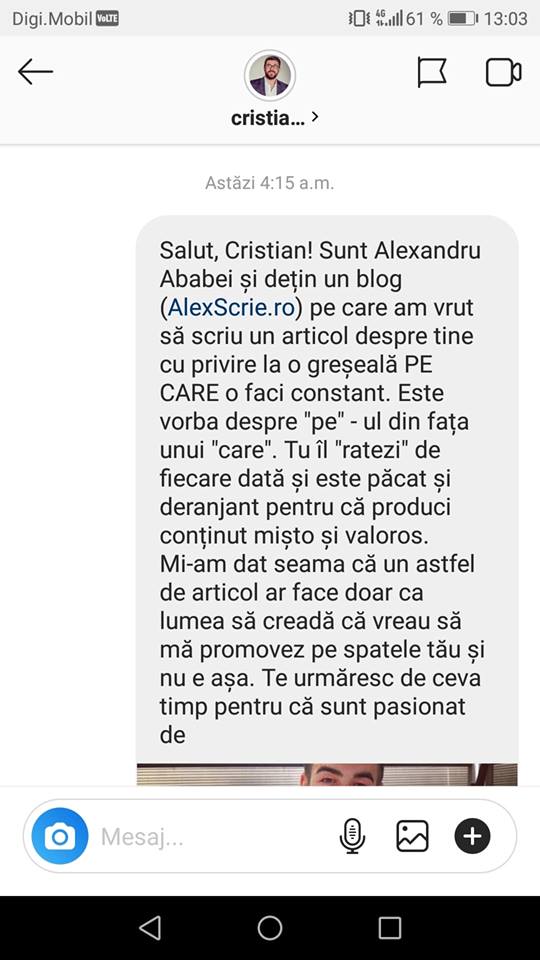Tap the black plus icon for more options
This screenshot has width=540, height=960.
click(x=472, y=836)
